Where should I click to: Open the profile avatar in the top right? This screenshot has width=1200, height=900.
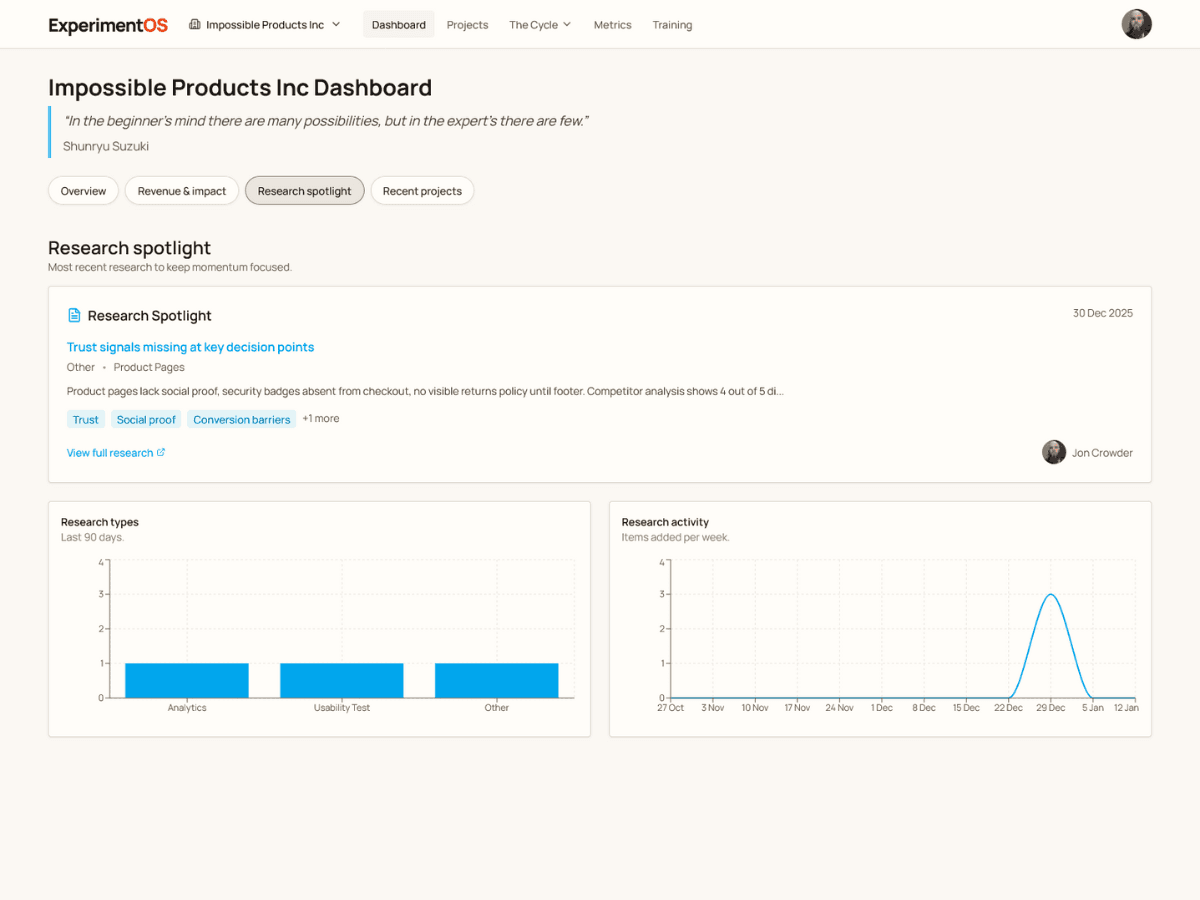click(1137, 24)
